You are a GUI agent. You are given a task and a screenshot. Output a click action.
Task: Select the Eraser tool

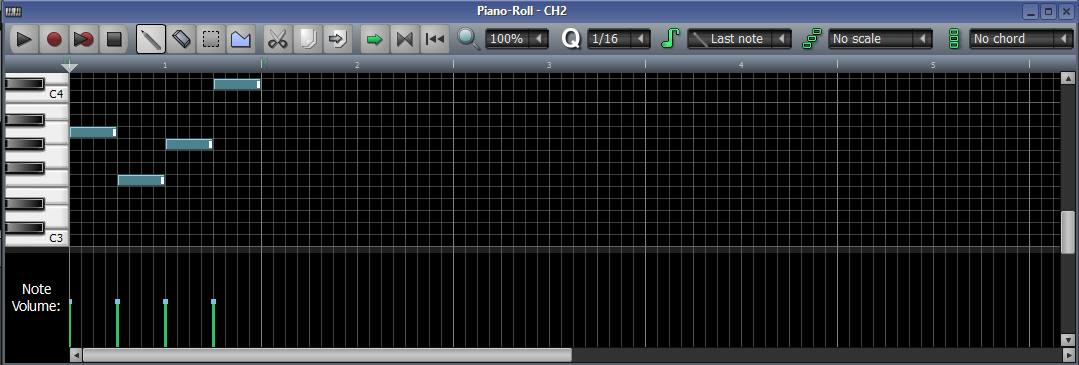[180, 39]
